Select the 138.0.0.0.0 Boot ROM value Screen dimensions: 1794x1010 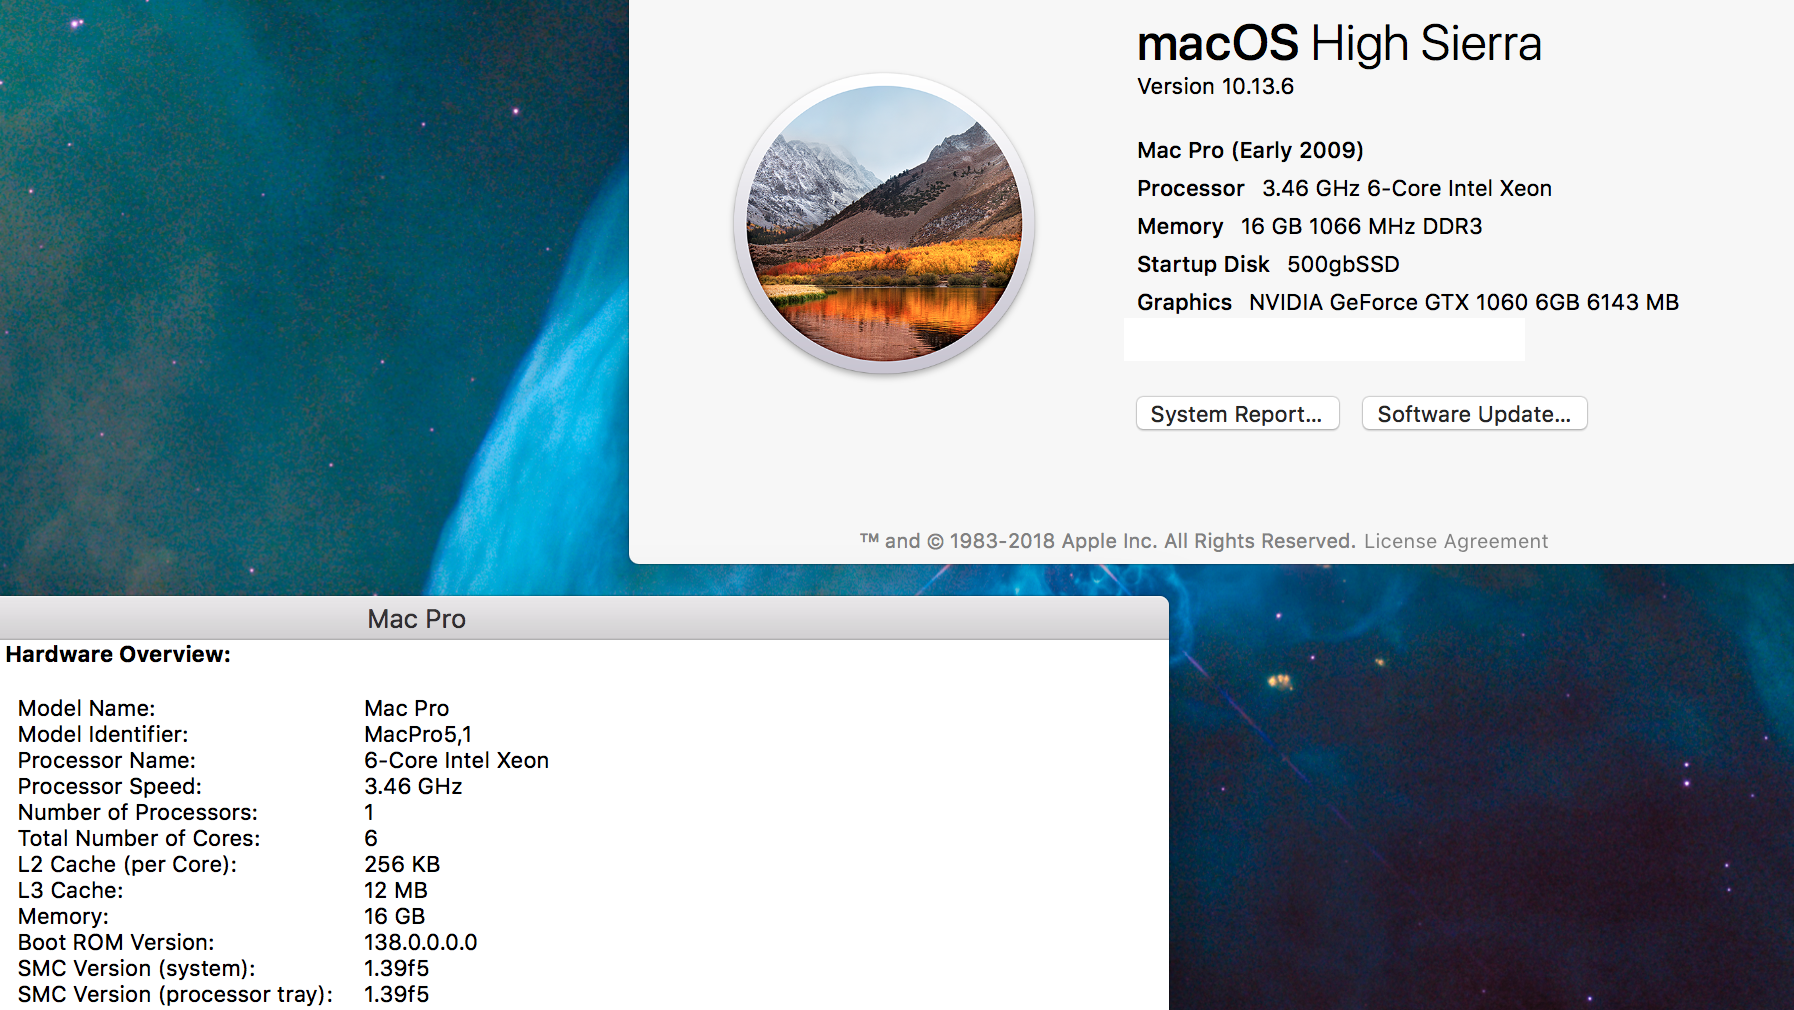421,942
